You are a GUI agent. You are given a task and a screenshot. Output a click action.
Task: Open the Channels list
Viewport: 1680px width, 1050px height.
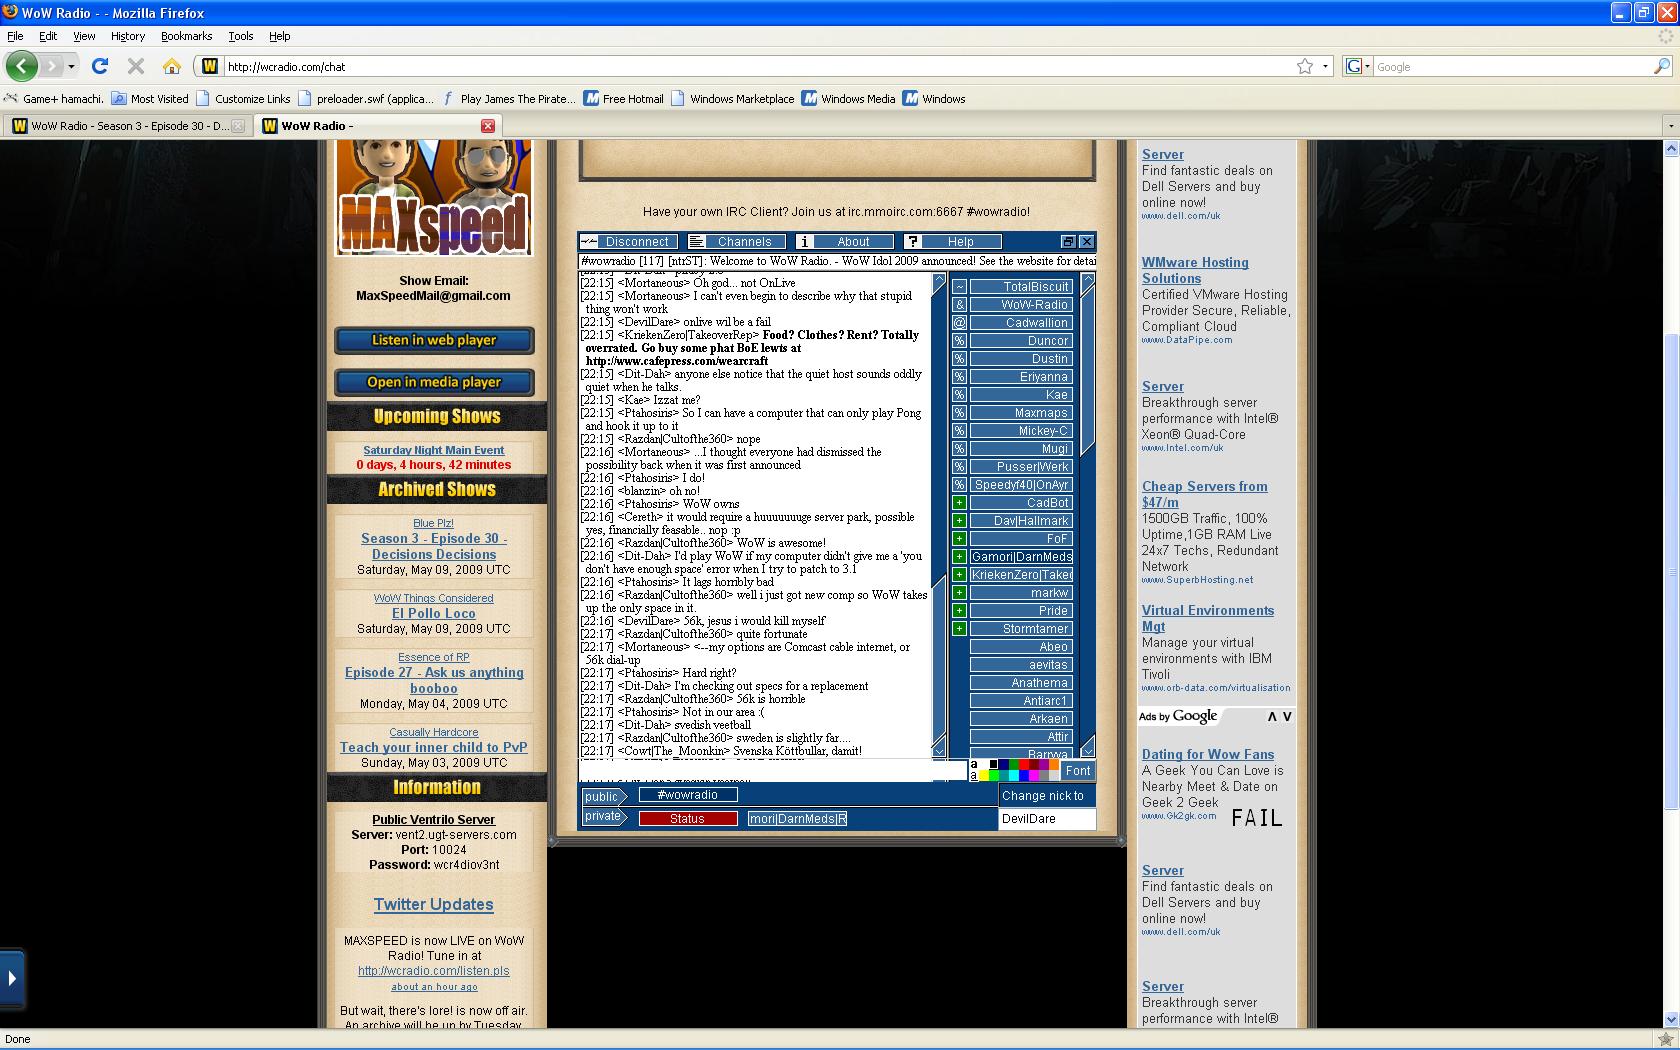[737, 242]
